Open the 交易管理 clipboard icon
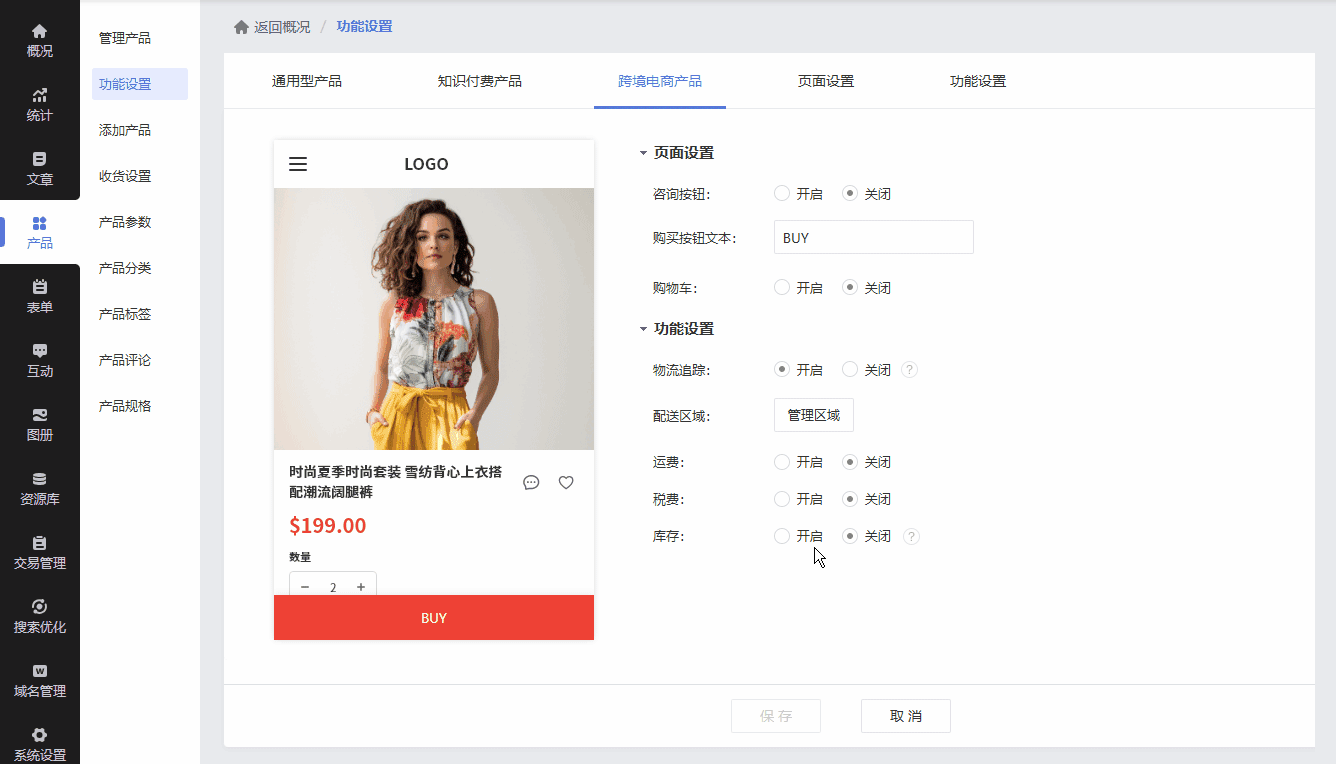This screenshot has height=764, width=1336. [40, 543]
